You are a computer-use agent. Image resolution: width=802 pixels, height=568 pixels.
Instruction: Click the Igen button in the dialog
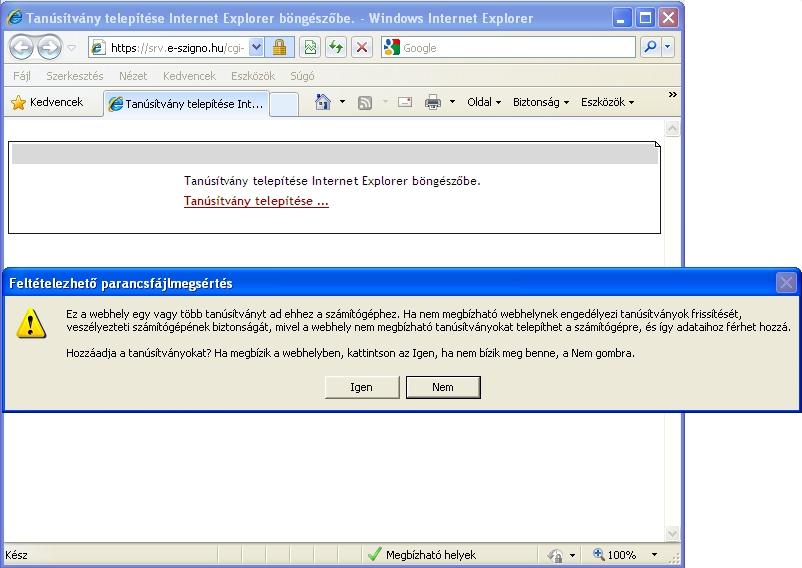click(x=362, y=387)
